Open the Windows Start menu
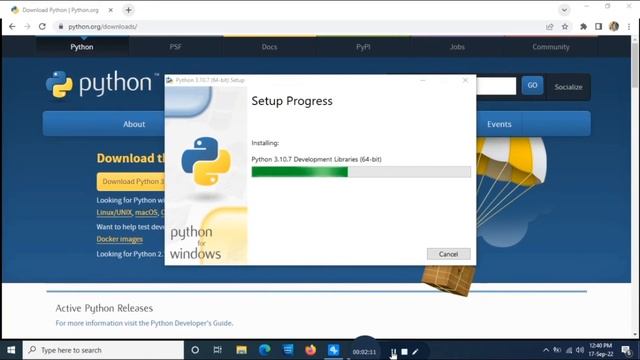 [x=11, y=350]
